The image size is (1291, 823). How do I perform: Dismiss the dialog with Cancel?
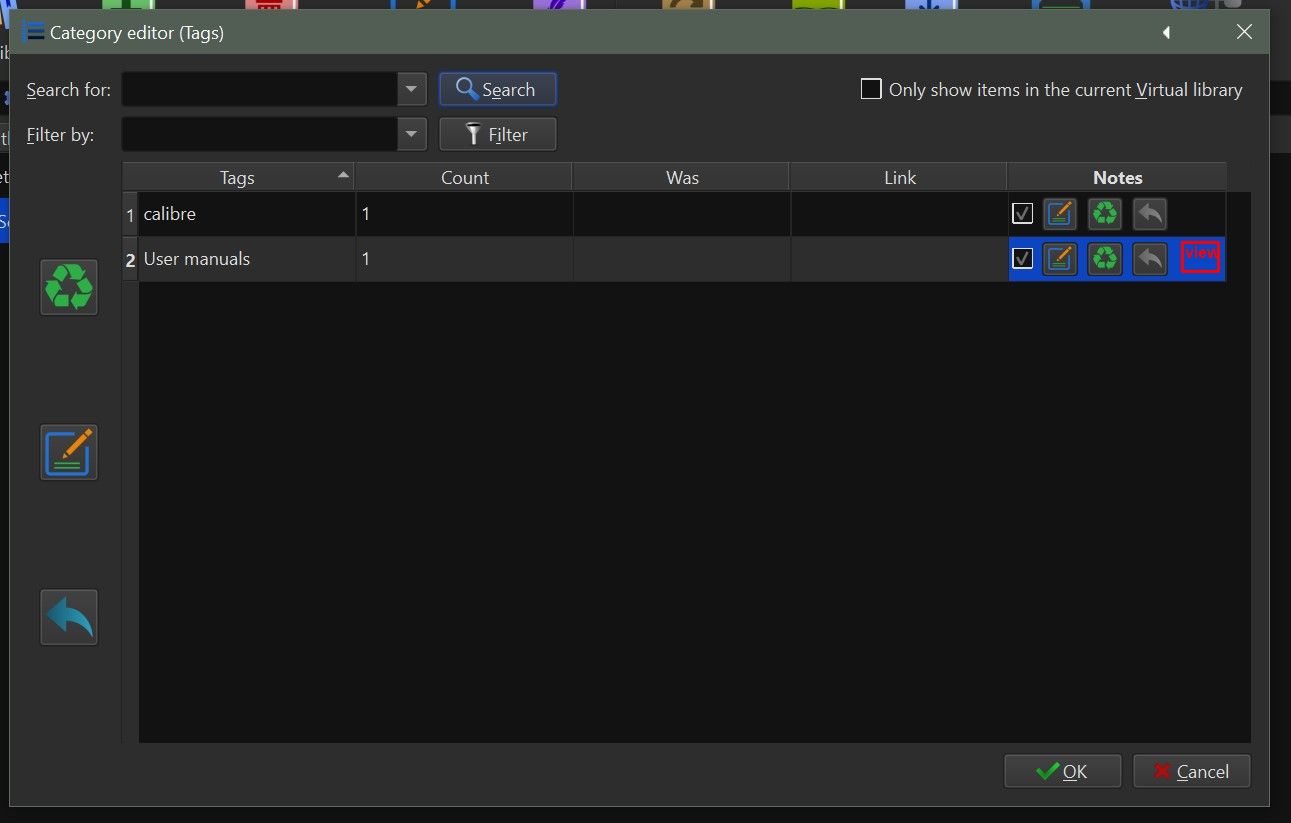[x=1192, y=771]
